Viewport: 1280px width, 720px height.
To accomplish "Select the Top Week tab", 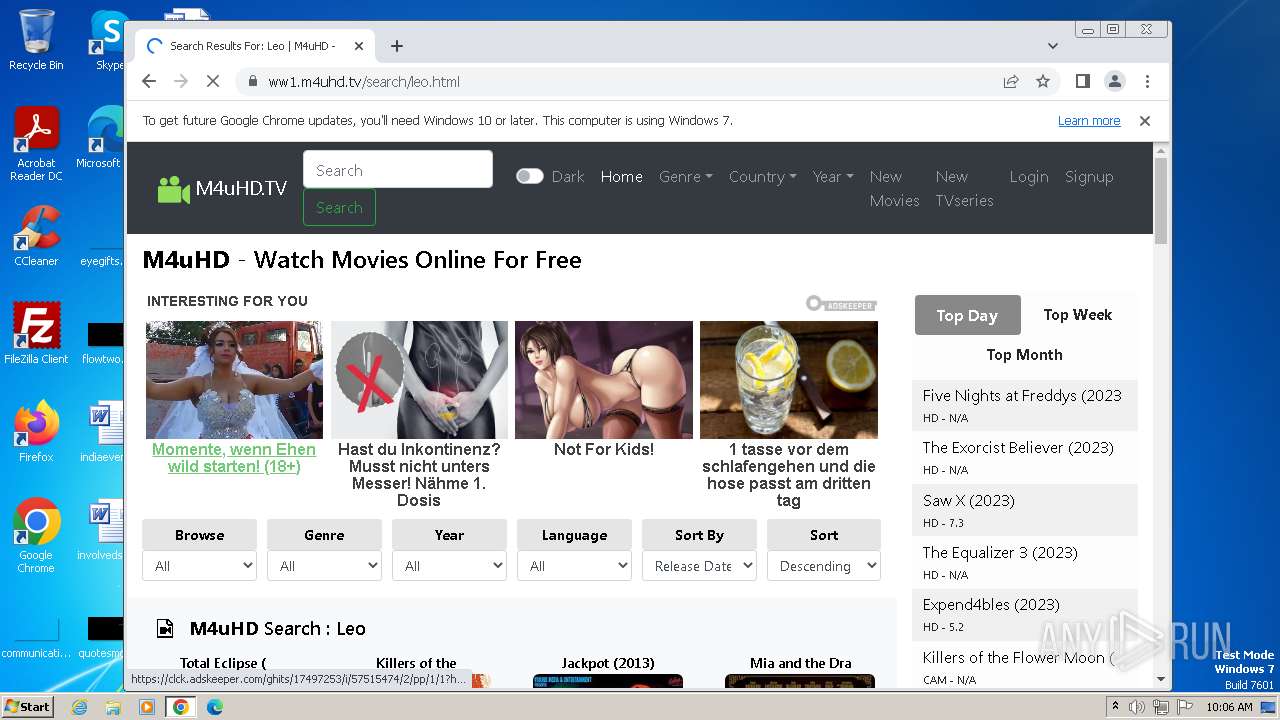I will coord(1077,314).
